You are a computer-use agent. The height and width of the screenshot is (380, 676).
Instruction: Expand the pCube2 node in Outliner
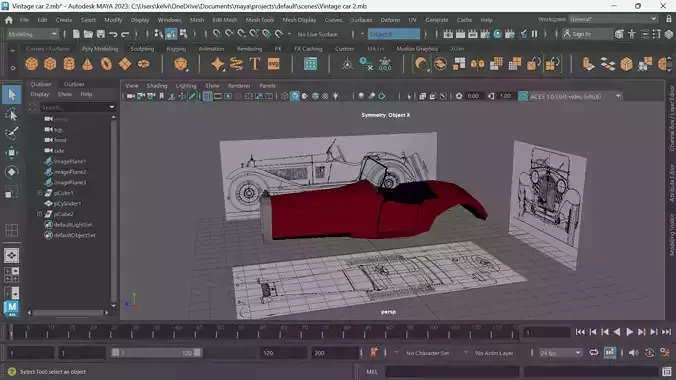coord(39,214)
